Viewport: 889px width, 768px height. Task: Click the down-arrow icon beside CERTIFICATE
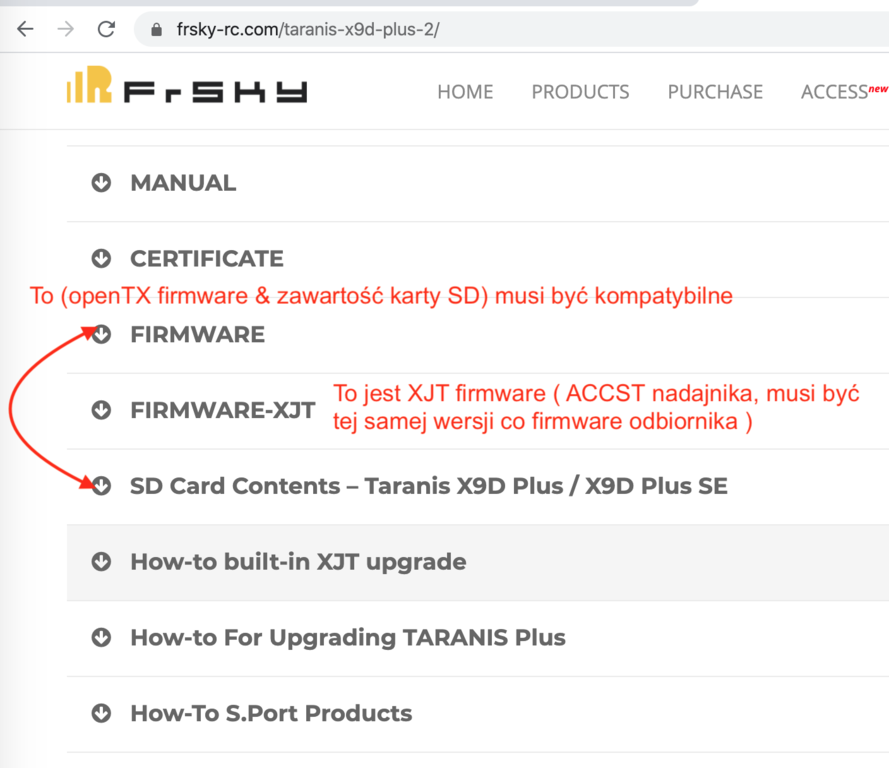click(x=101, y=259)
